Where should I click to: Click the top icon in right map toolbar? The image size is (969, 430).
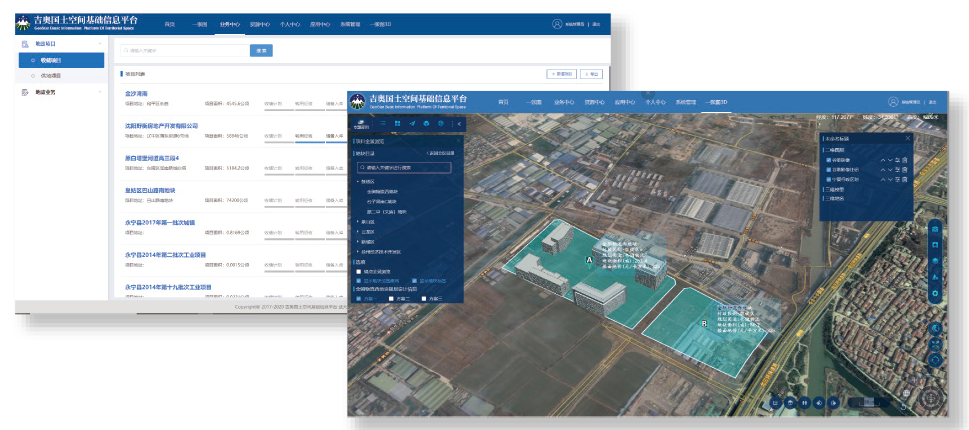click(x=934, y=230)
